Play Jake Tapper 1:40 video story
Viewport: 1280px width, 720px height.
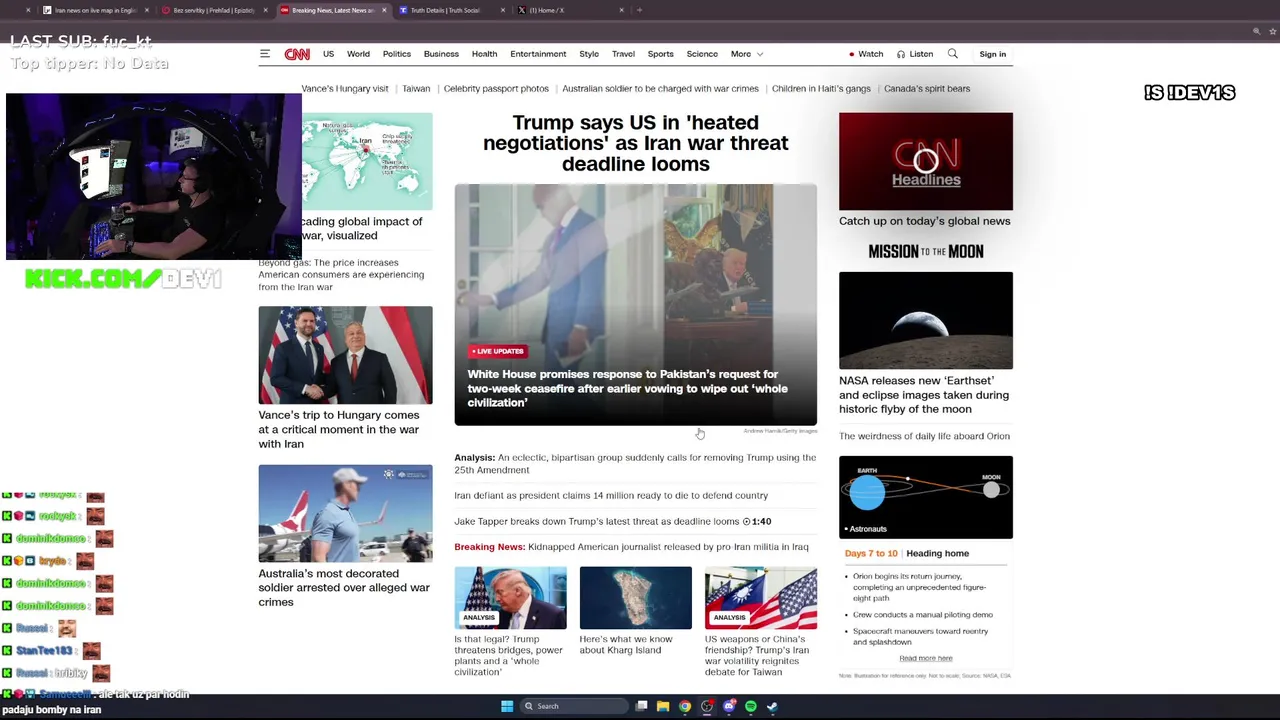coord(612,521)
